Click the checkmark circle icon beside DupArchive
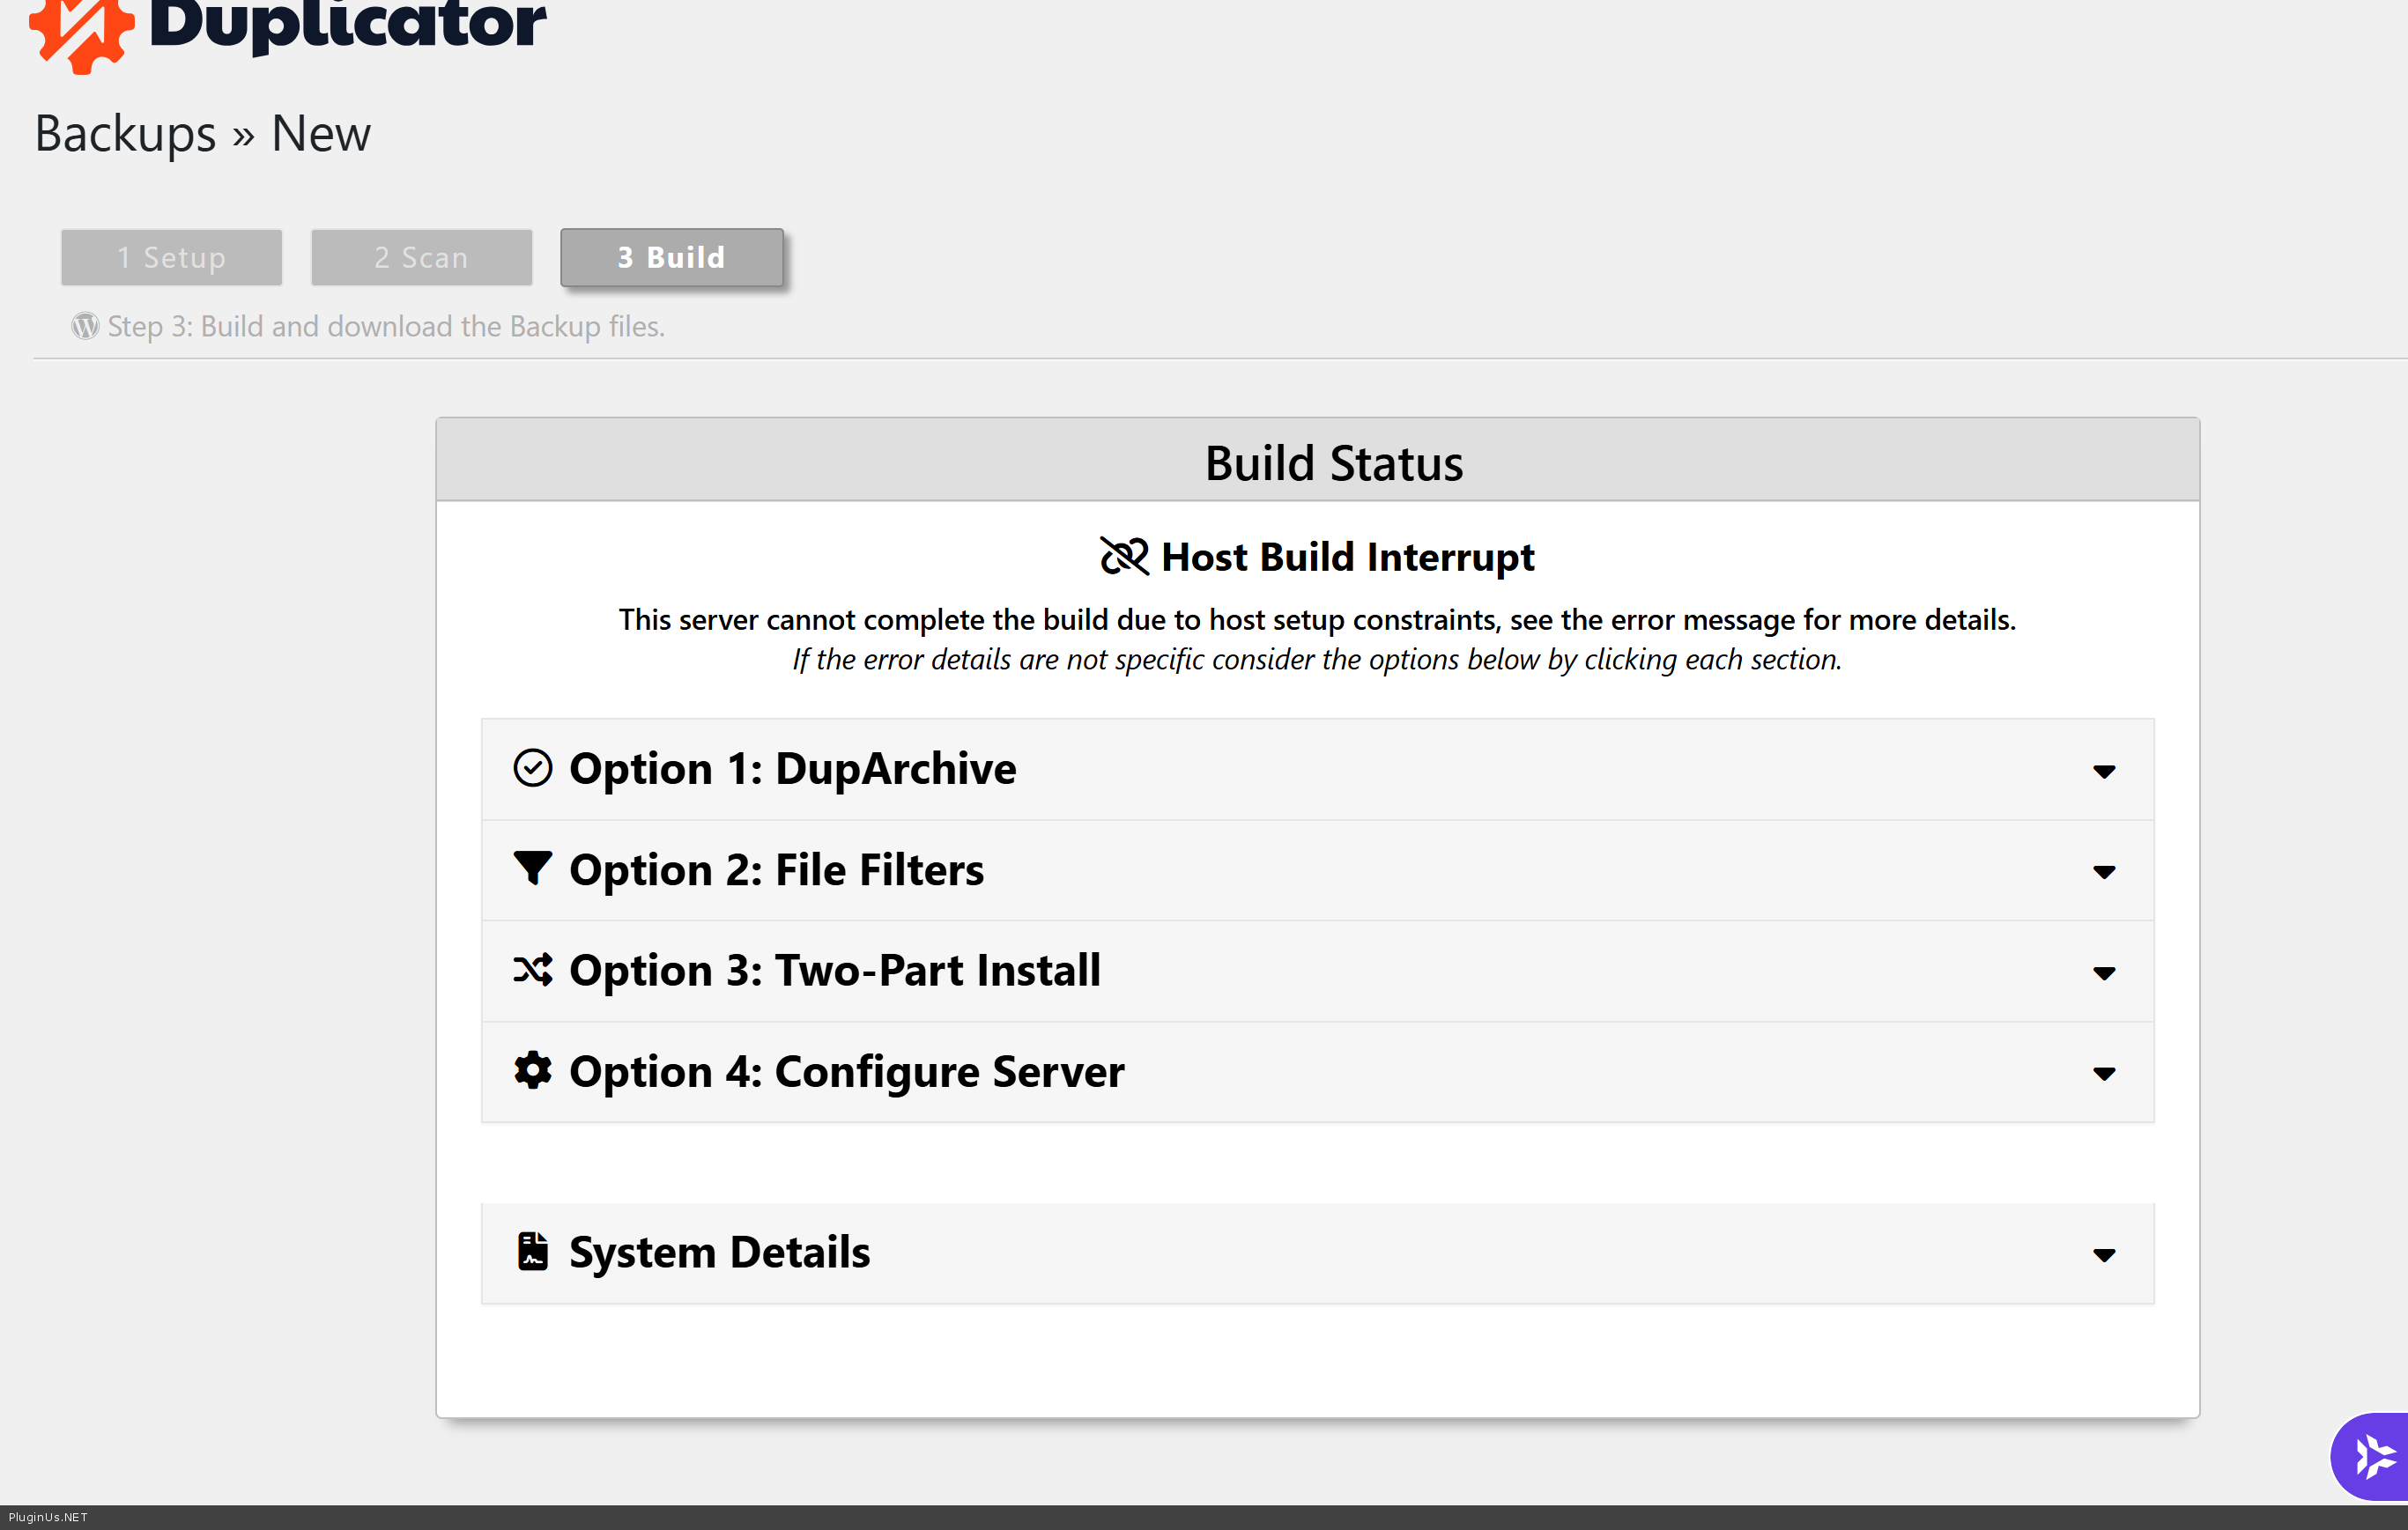Screen dimensions: 2408x1530 pyautogui.click(x=532, y=768)
